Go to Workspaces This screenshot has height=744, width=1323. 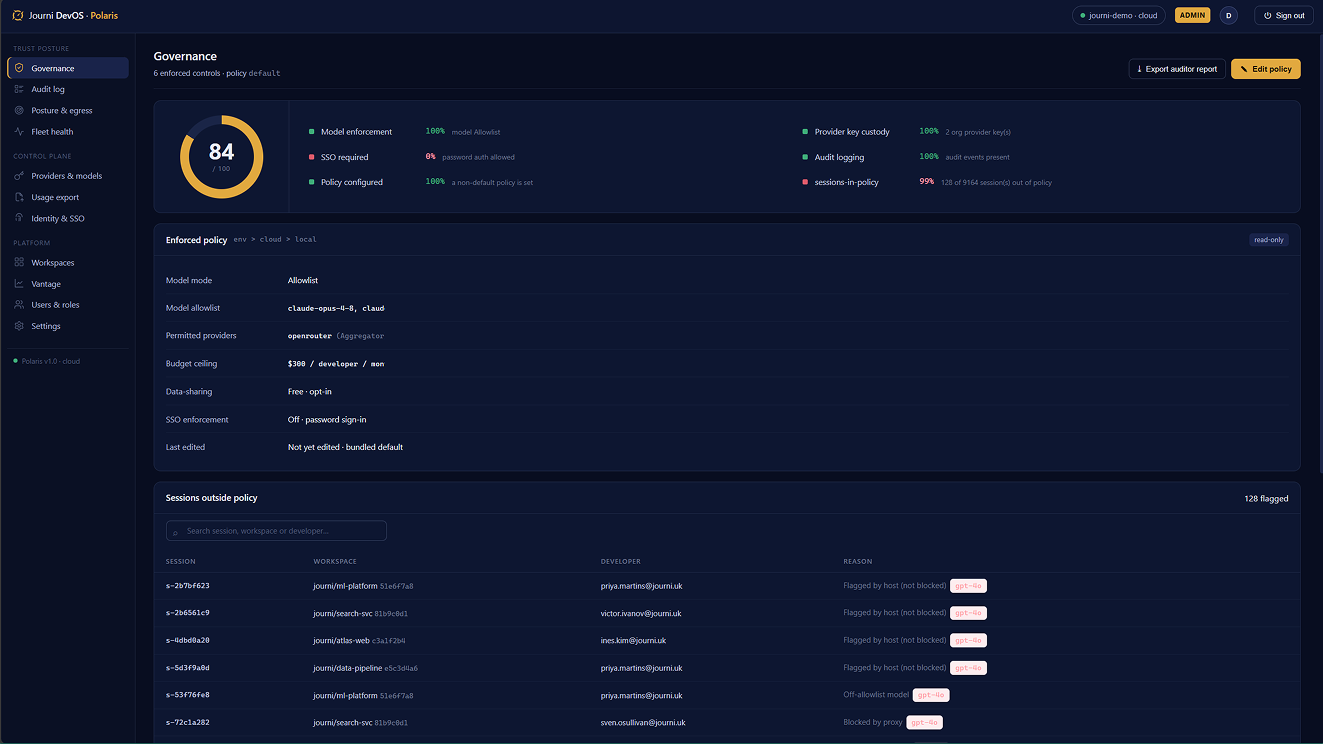(67, 262)
